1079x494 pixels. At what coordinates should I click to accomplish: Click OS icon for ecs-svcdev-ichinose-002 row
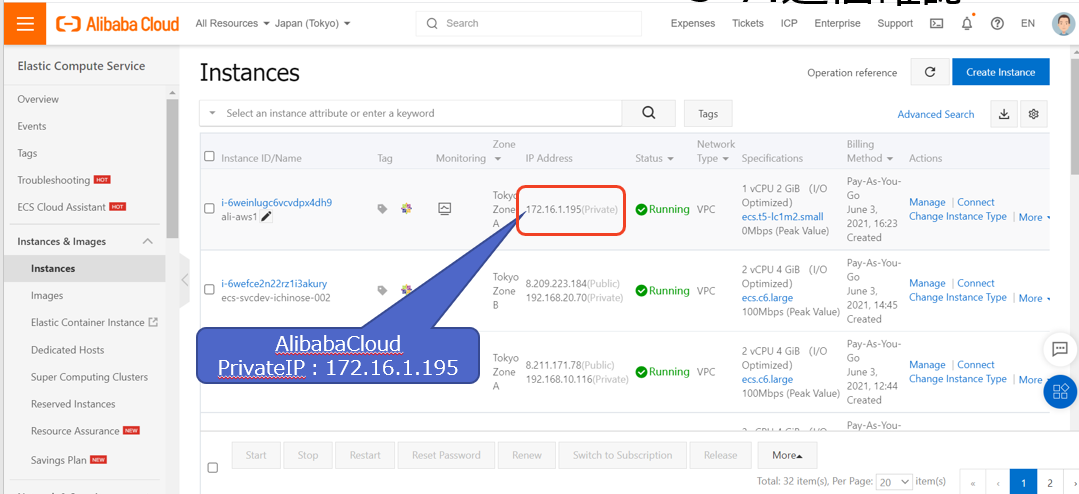pyautogui.click(x=407, y=290)
